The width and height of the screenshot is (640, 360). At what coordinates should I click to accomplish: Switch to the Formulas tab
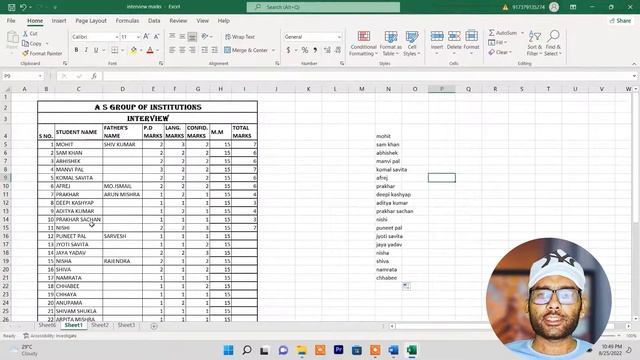(x=127, y=20)
